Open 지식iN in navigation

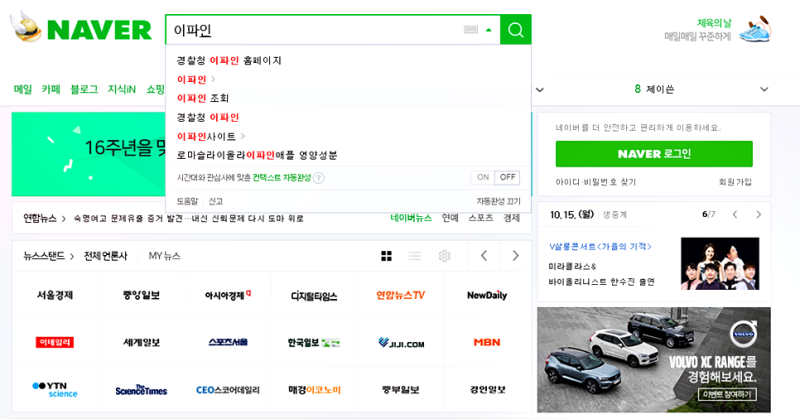point(121,89)
